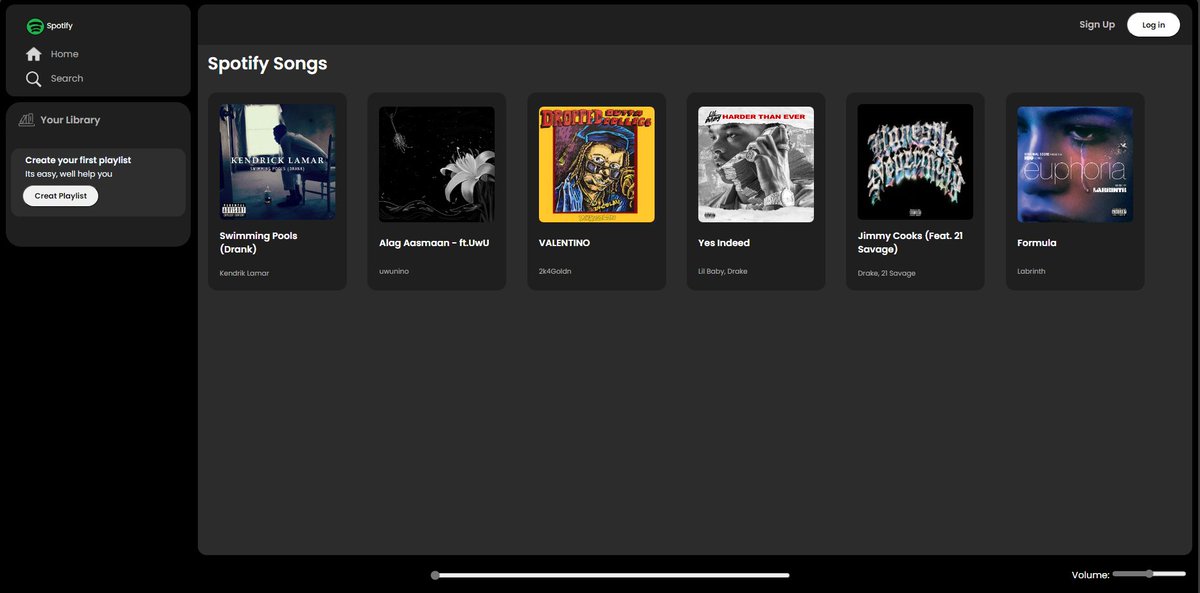Open the Search menu item
Screen dimensions: 1200x593
[x=67, y=78]
